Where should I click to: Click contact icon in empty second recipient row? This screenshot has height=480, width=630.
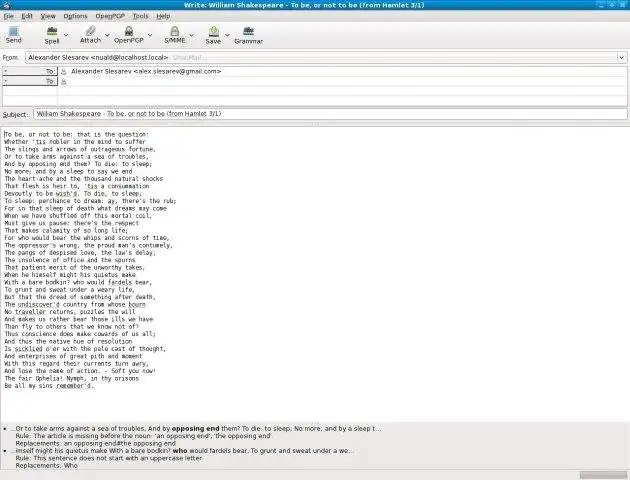(63, 82)
